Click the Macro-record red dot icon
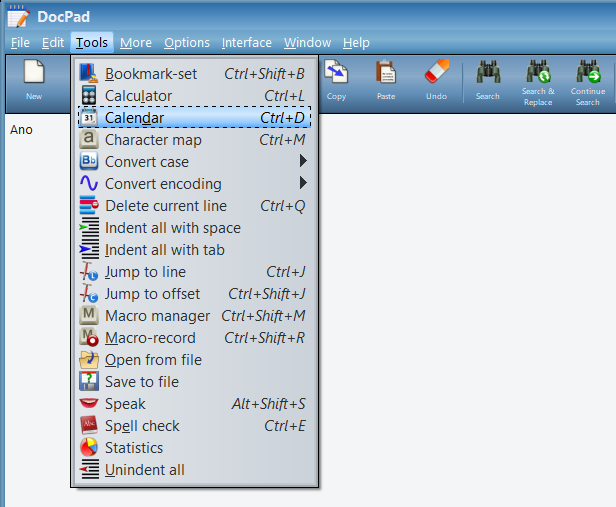The width and height of the screenshot is (616, 507). click(89, 337)
